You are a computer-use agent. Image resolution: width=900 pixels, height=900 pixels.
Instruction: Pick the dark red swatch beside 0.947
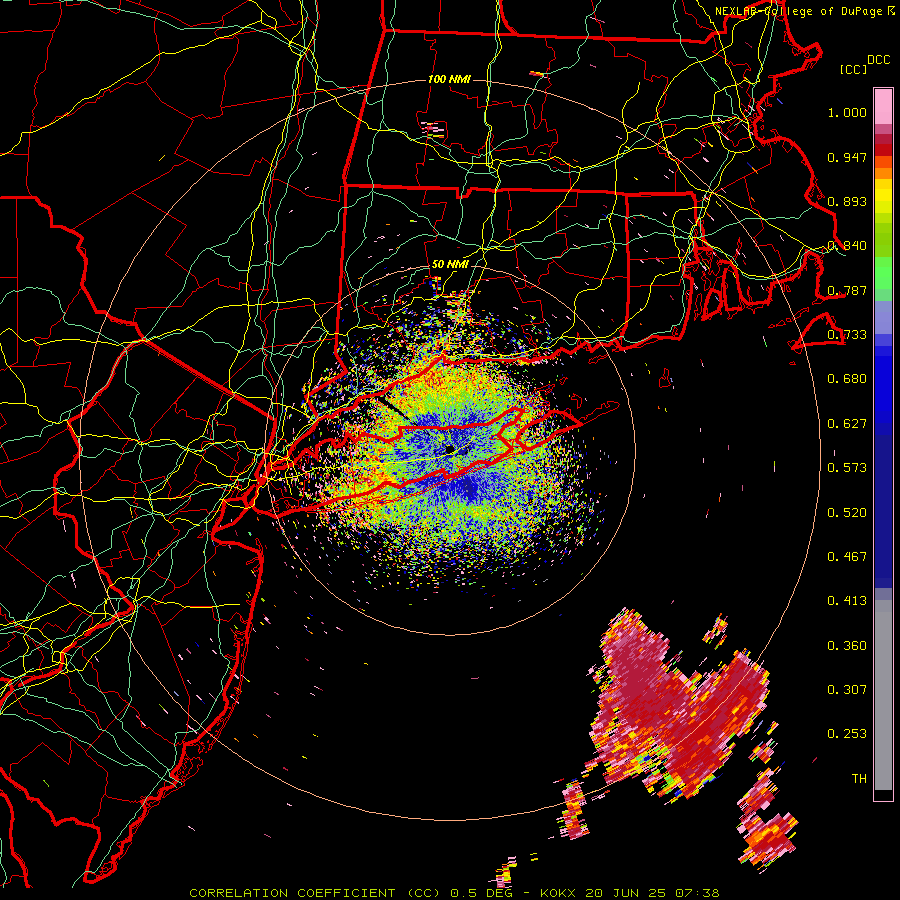(883, 150)
